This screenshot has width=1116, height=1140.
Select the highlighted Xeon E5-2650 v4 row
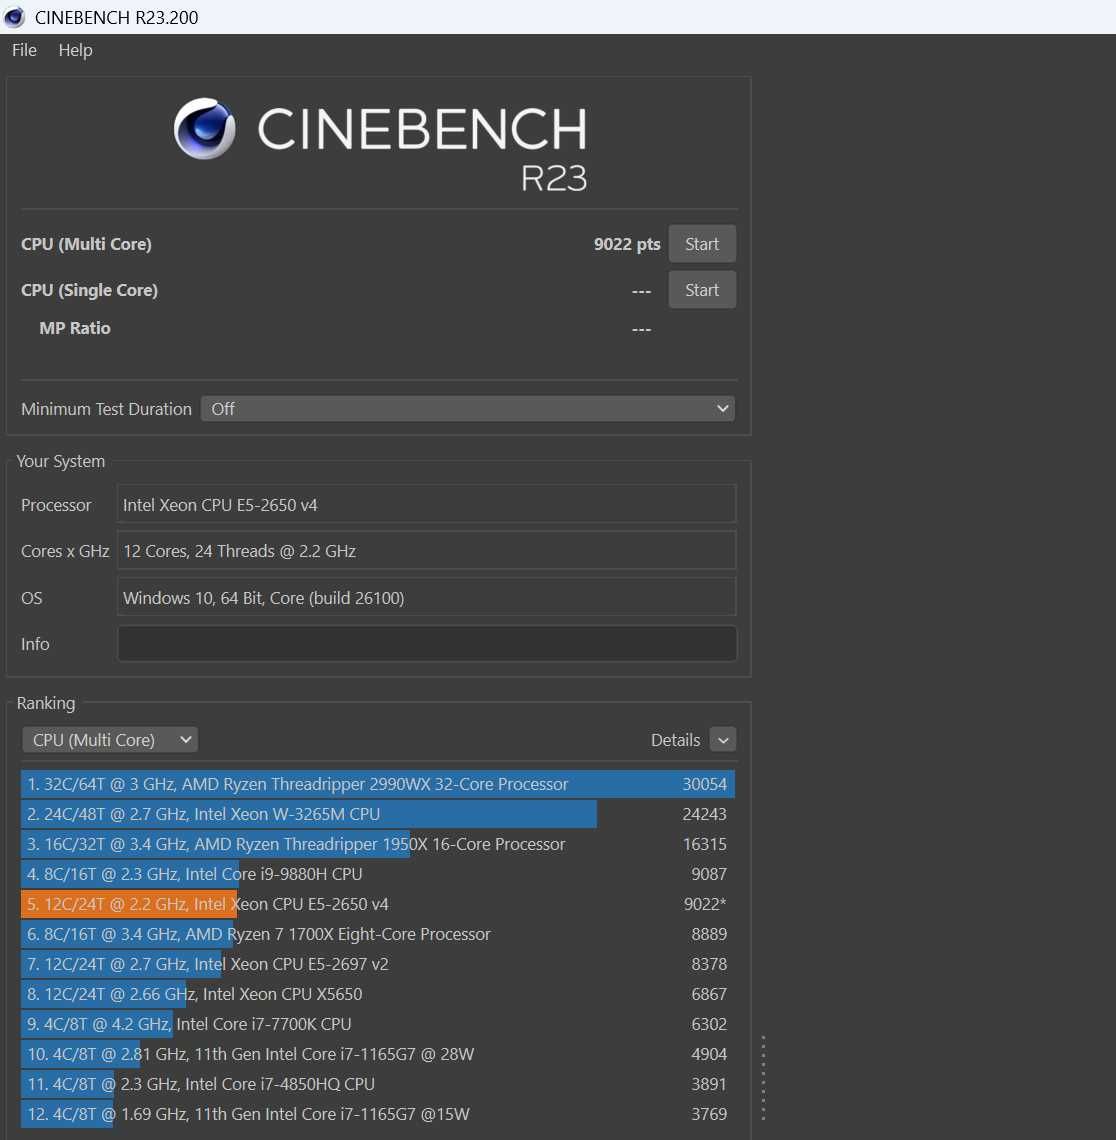[377, 904]
